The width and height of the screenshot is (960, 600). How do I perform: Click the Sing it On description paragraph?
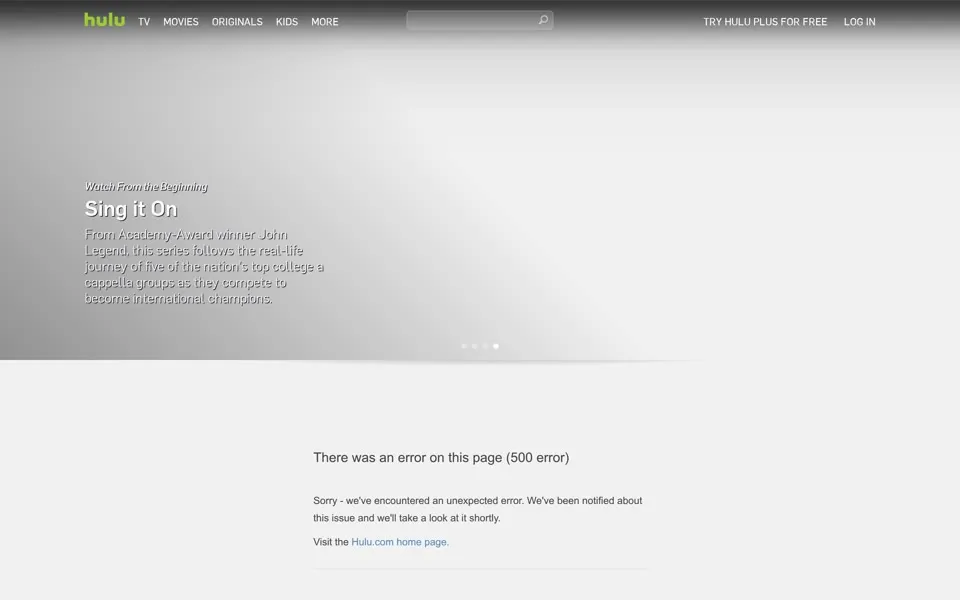204,266
